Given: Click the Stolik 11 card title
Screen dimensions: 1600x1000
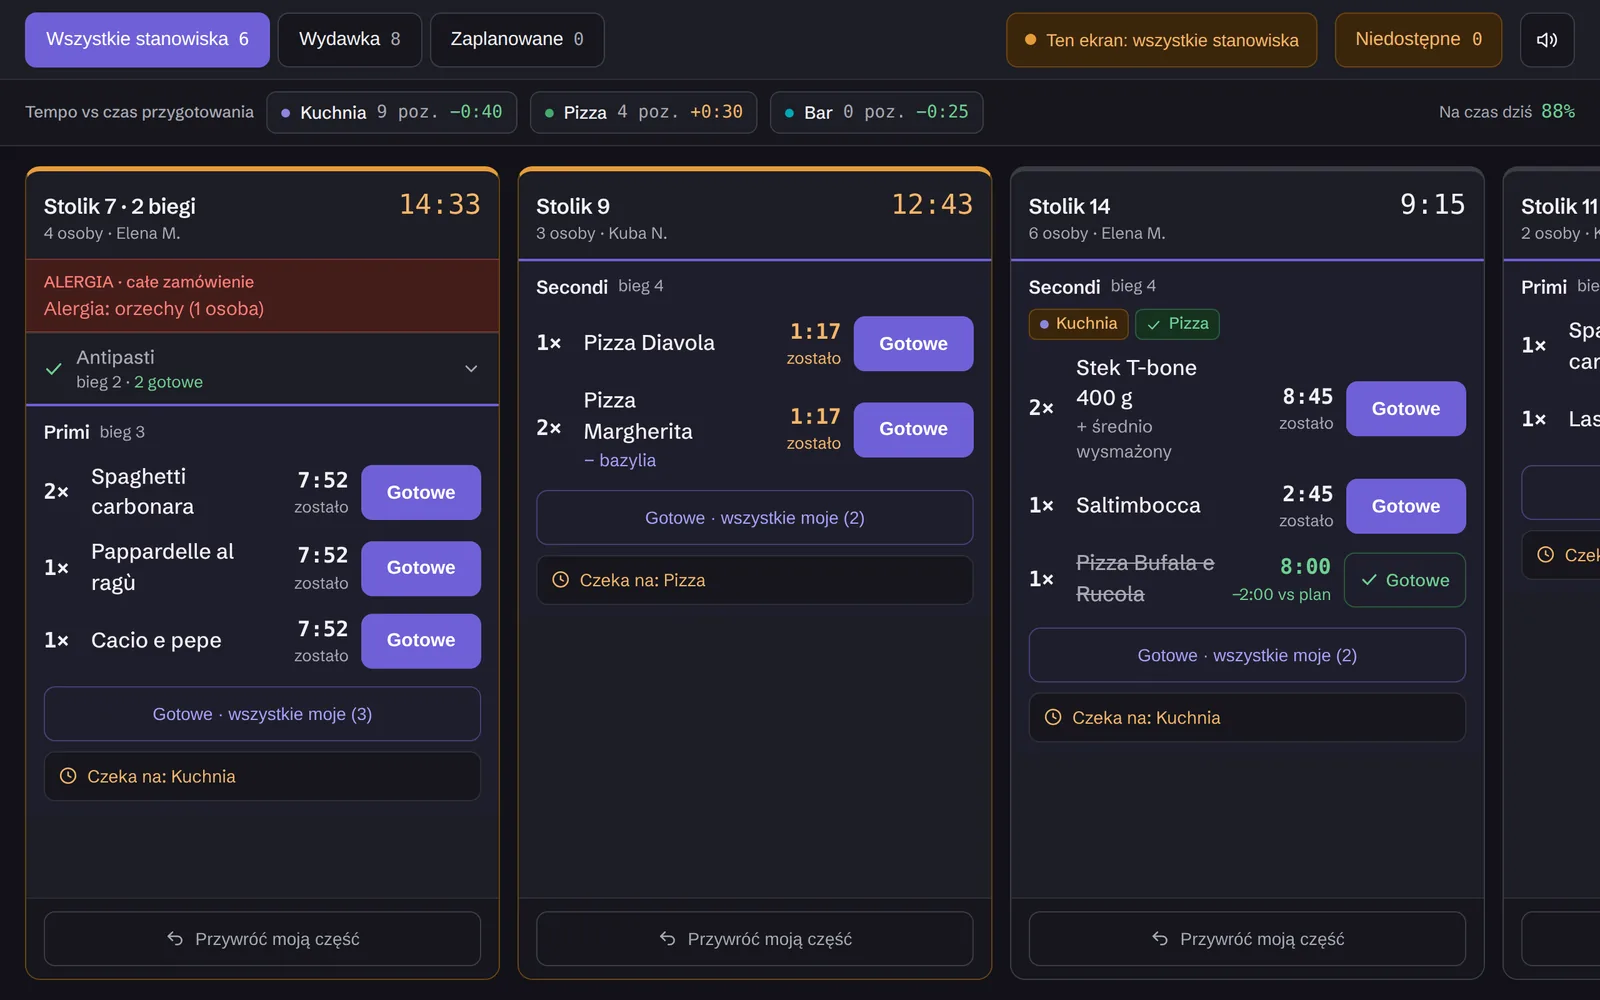Looking at the screenshot, I should [1560, 207].
